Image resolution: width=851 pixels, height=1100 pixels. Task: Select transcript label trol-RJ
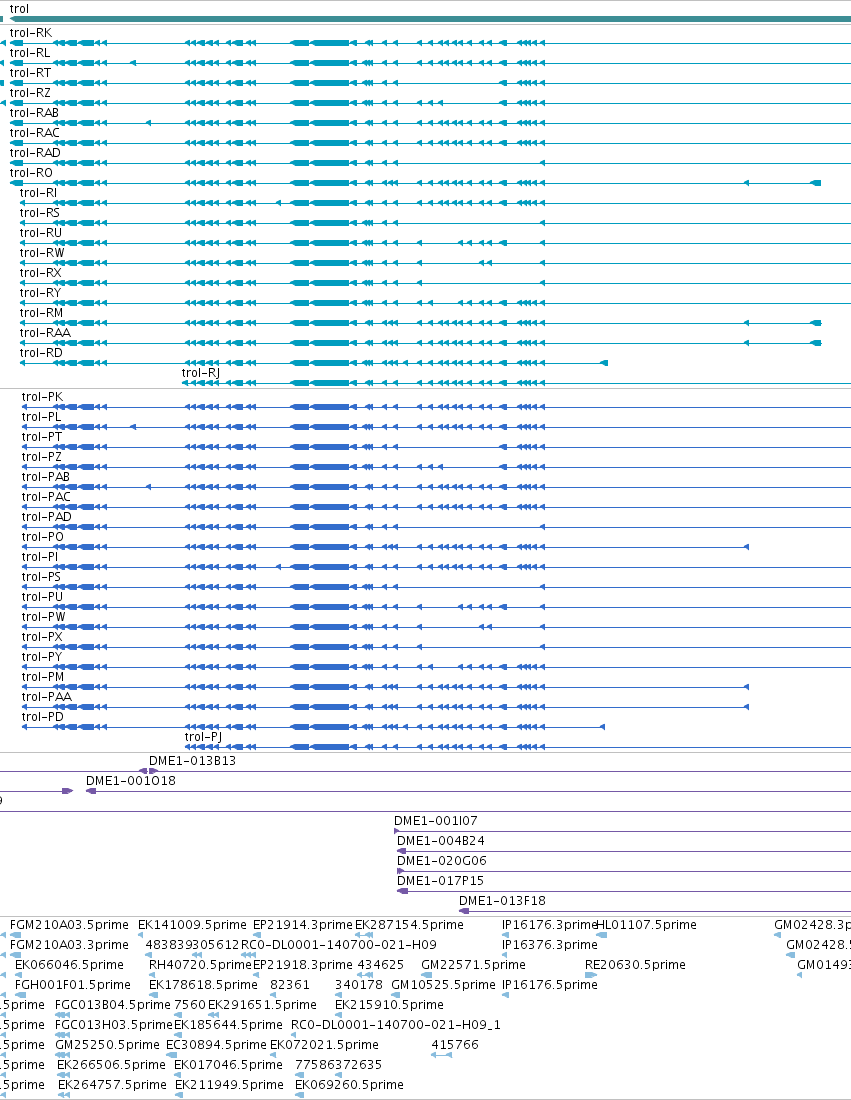tap(201, 373)
